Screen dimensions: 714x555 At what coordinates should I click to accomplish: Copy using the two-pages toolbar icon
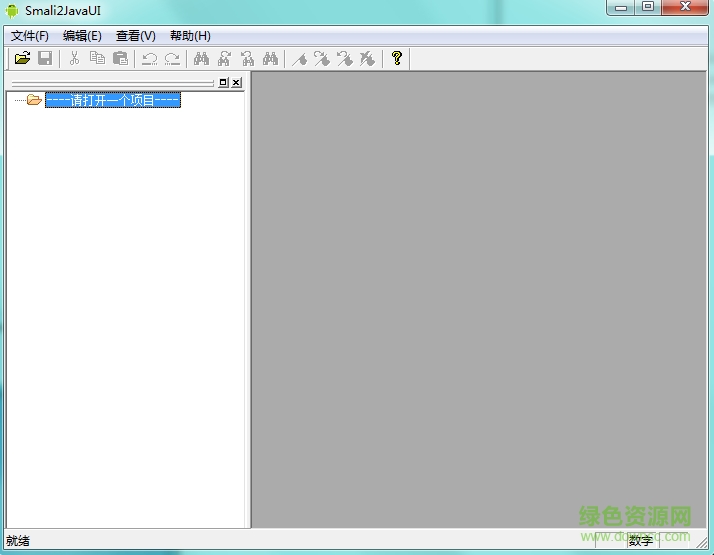point(97,58)
